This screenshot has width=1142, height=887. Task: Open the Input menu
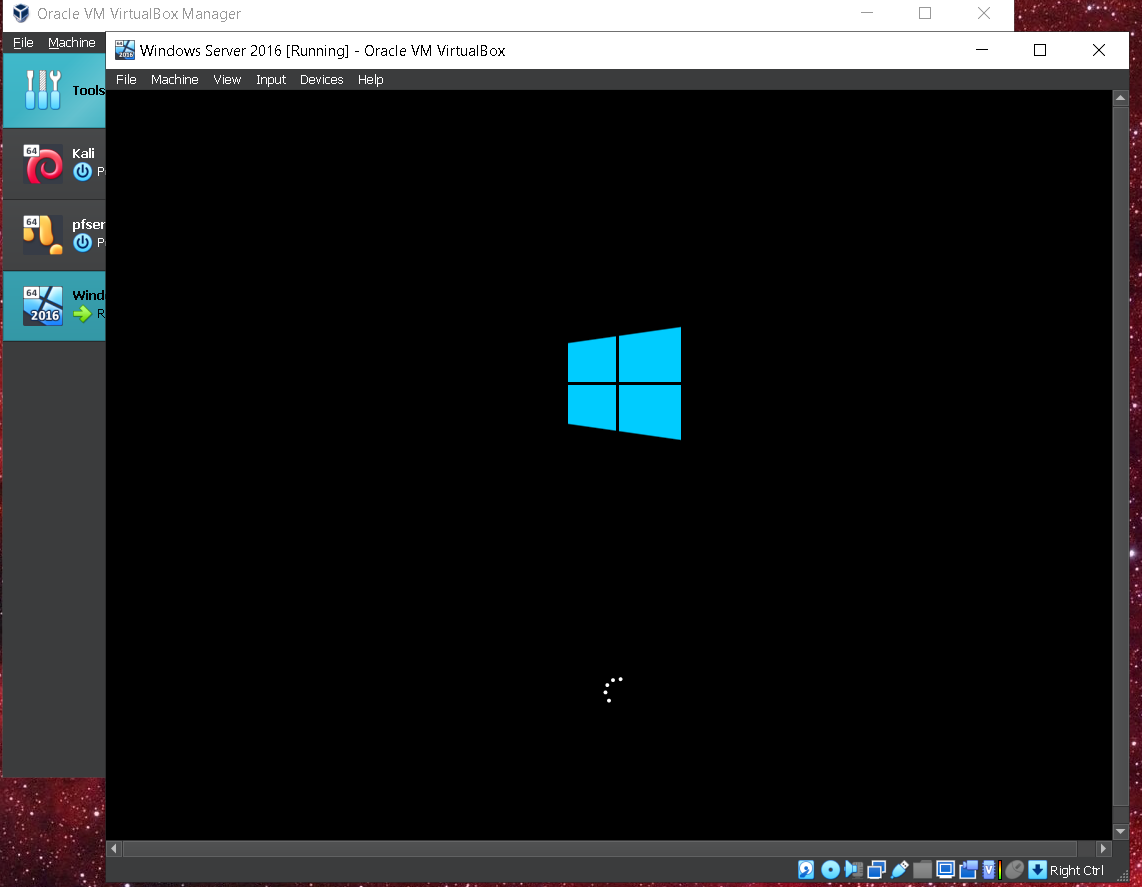tap(271, 79)
